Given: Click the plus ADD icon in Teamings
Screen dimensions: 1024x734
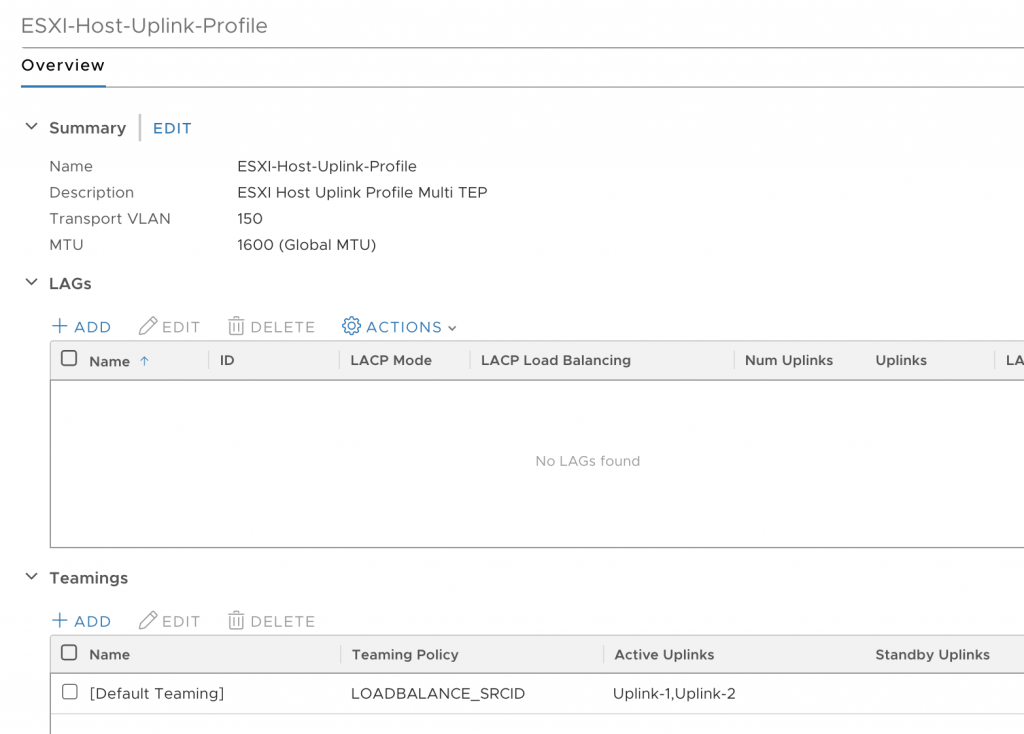Looking at the screenshot, I should pyautogui.click(x=59, y=620).
